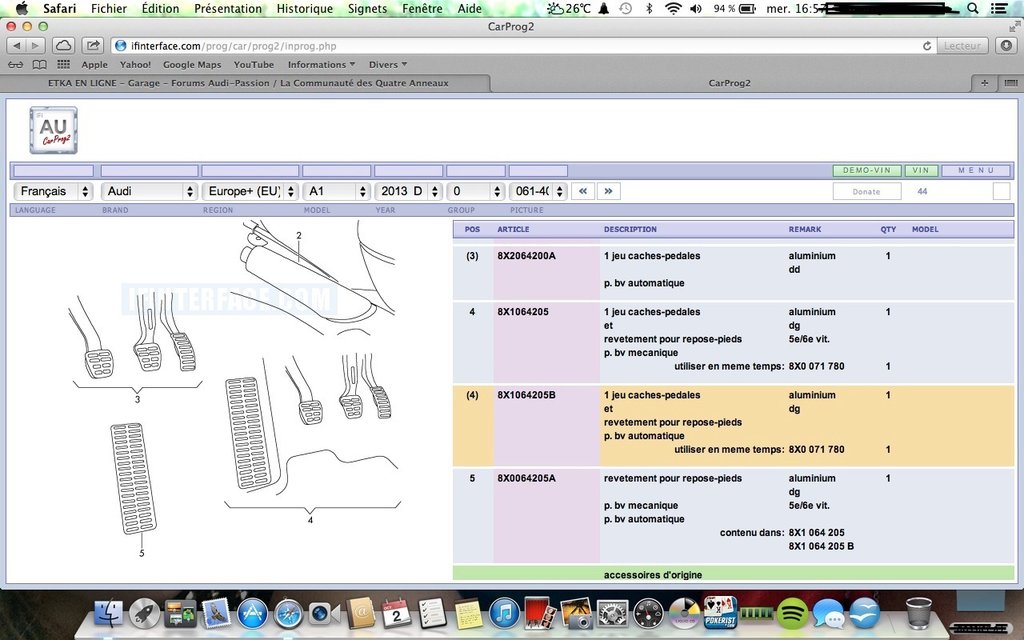Open the Year dropdown showing 2013 D
Viewport: 1024px width, 640px height.
click(x=406, y=191)
